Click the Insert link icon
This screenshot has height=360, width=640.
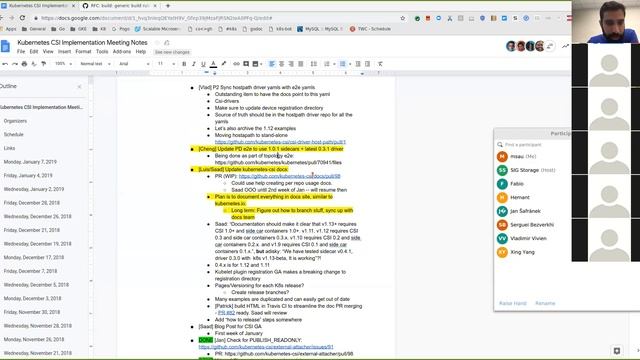236,64
